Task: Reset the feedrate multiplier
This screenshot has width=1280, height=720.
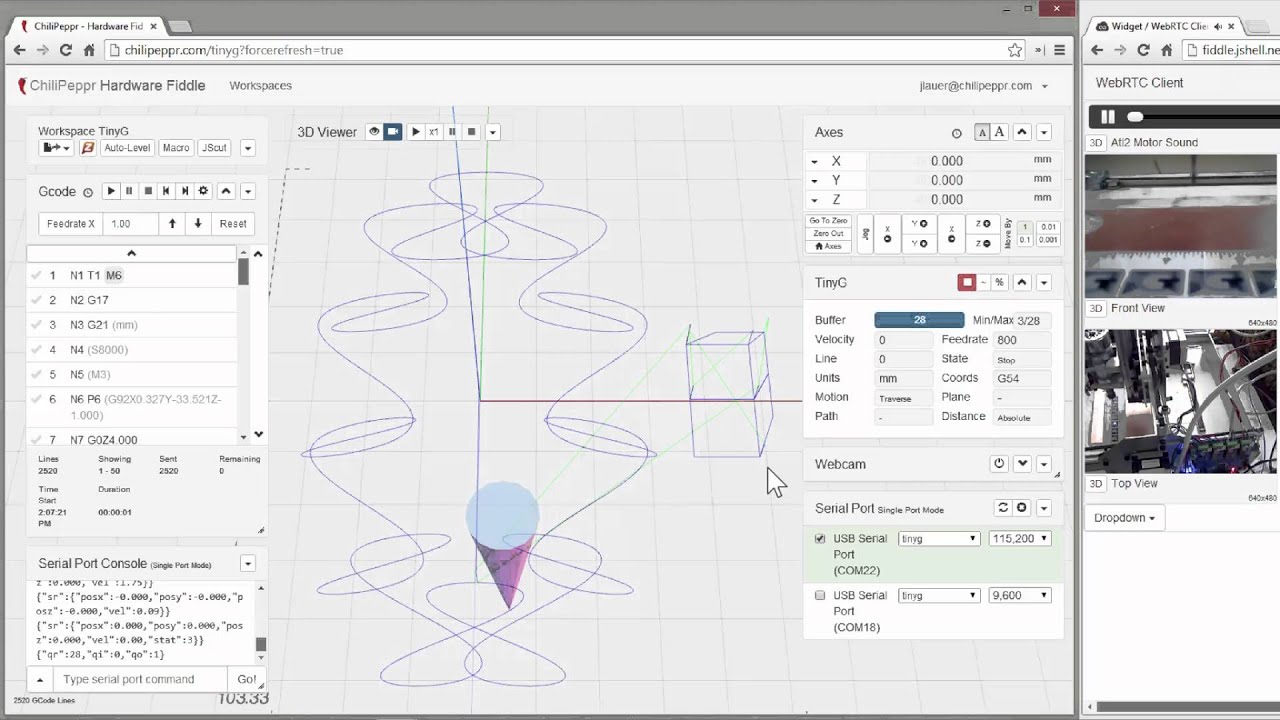Action: tap(233, 224)
